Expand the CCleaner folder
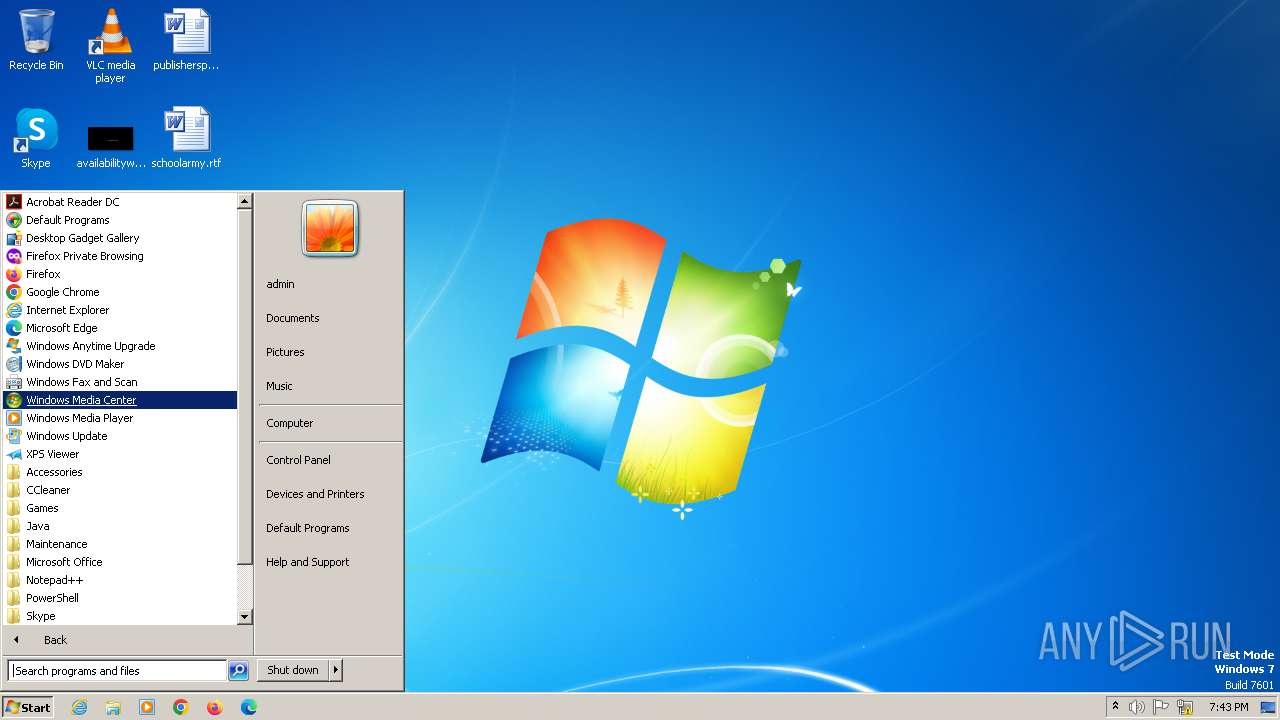 [120, 490]
